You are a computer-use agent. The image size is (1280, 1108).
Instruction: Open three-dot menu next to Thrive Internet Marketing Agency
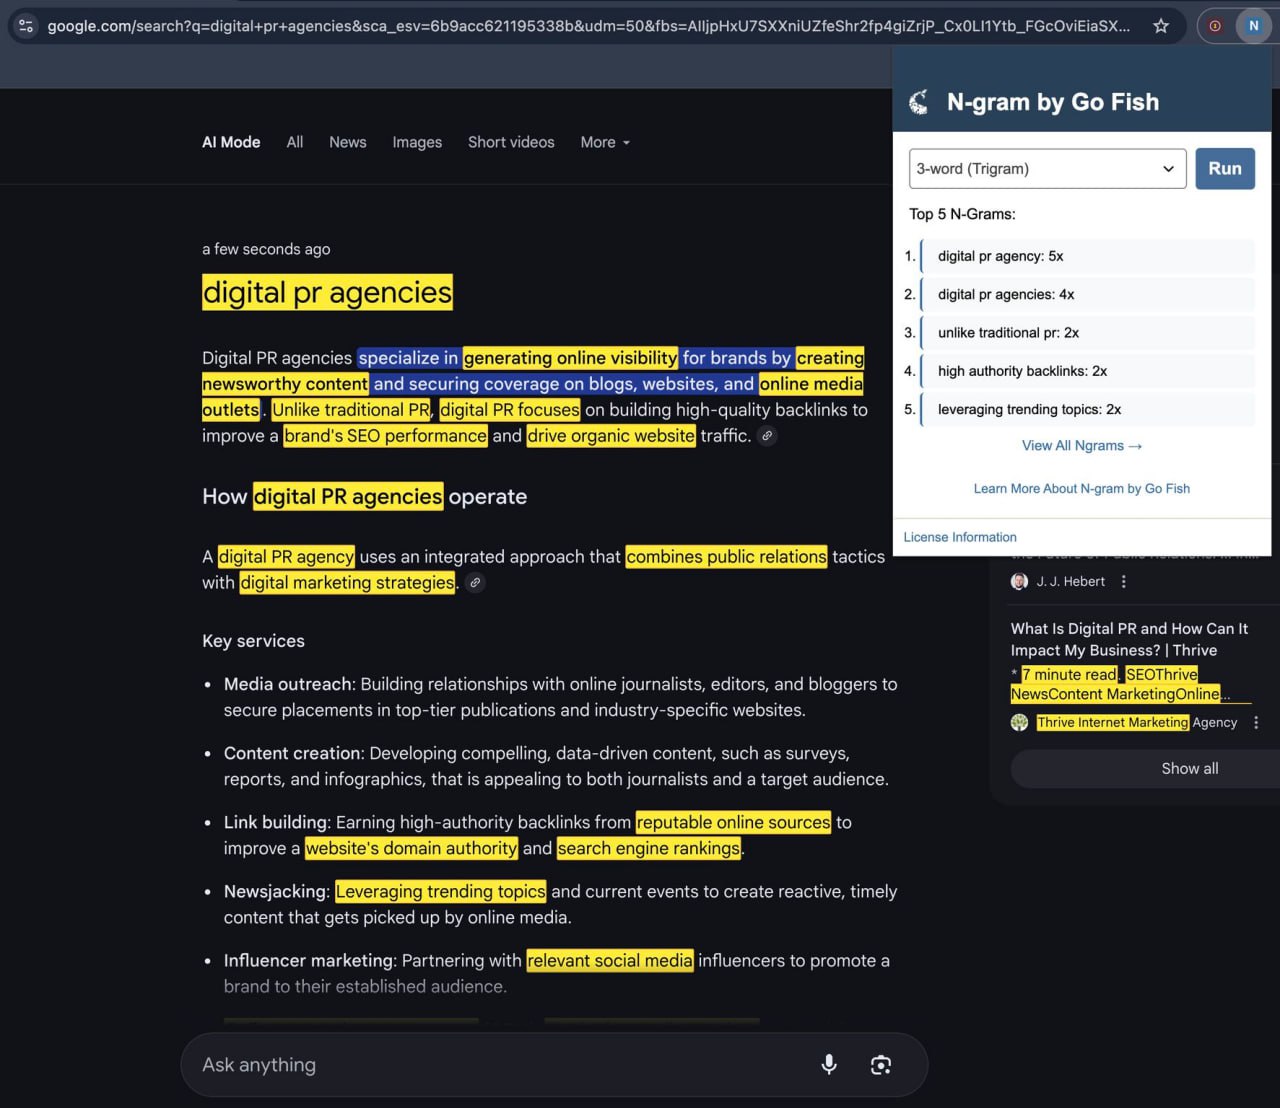click(x=1256, y=723)
